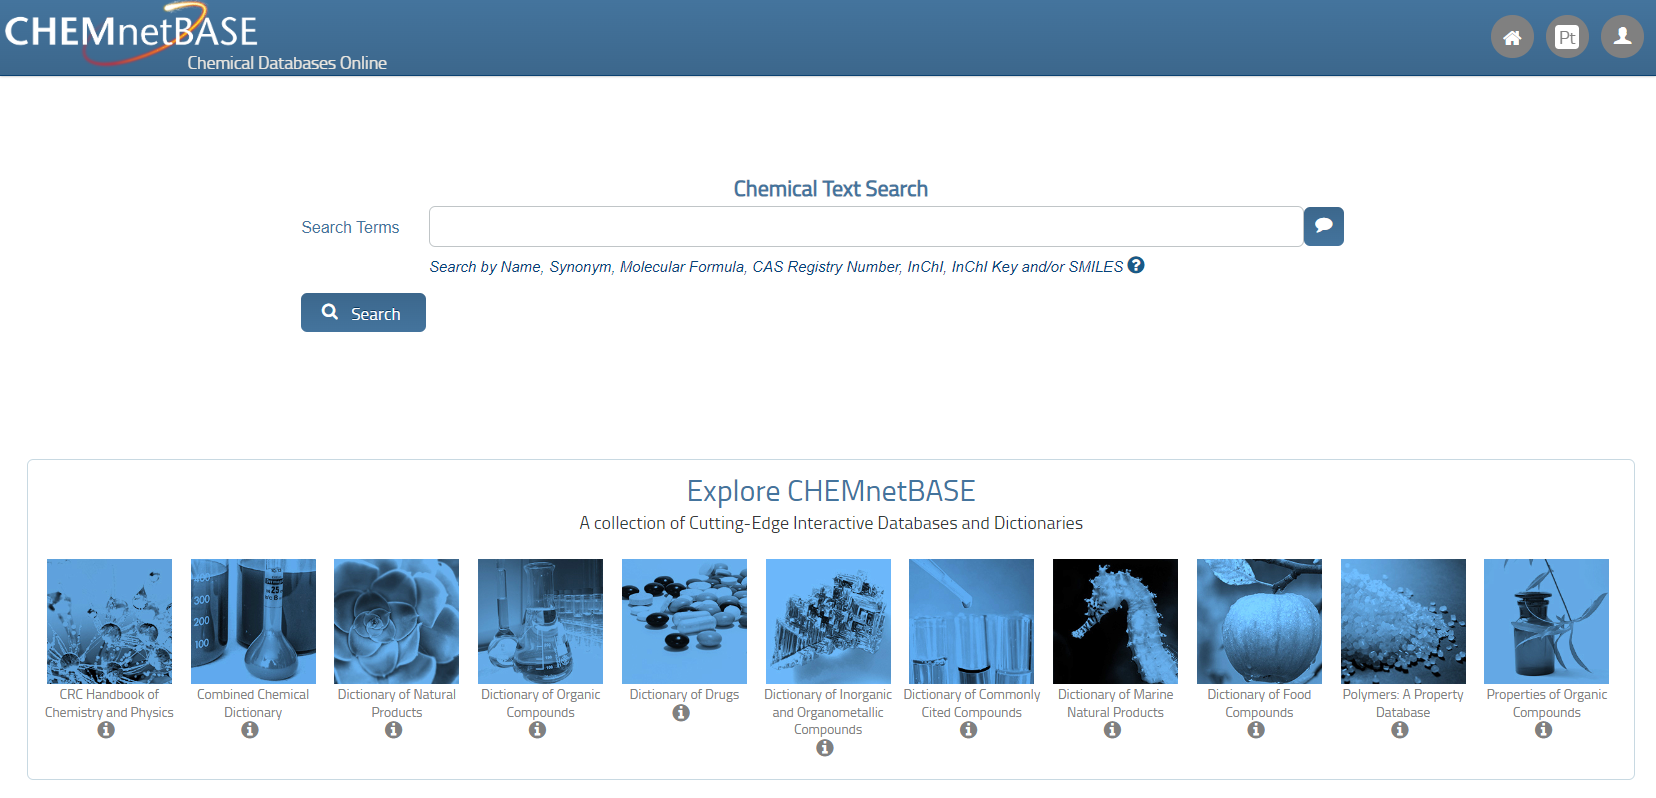Follow Dictionary of Inorganic and Organometallic Compounds link
The height and width of the screenshot is (798, 1656).
click(x=828, y=712)
